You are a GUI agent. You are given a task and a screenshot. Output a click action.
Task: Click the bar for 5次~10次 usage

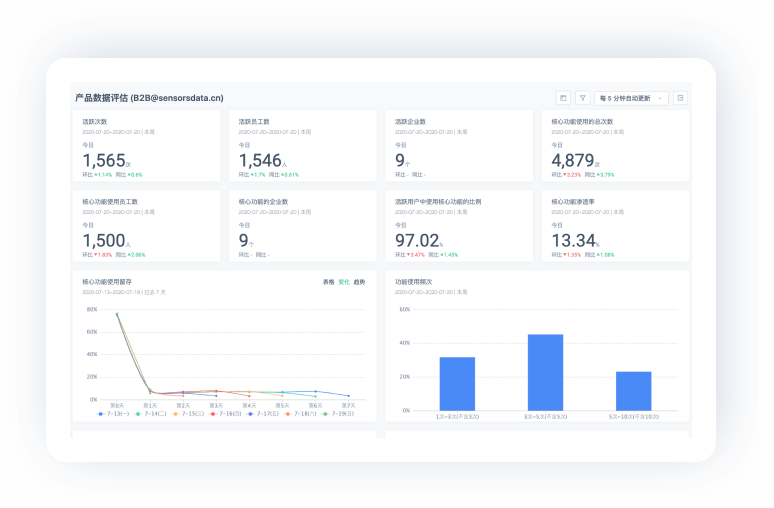coord(633,391)
